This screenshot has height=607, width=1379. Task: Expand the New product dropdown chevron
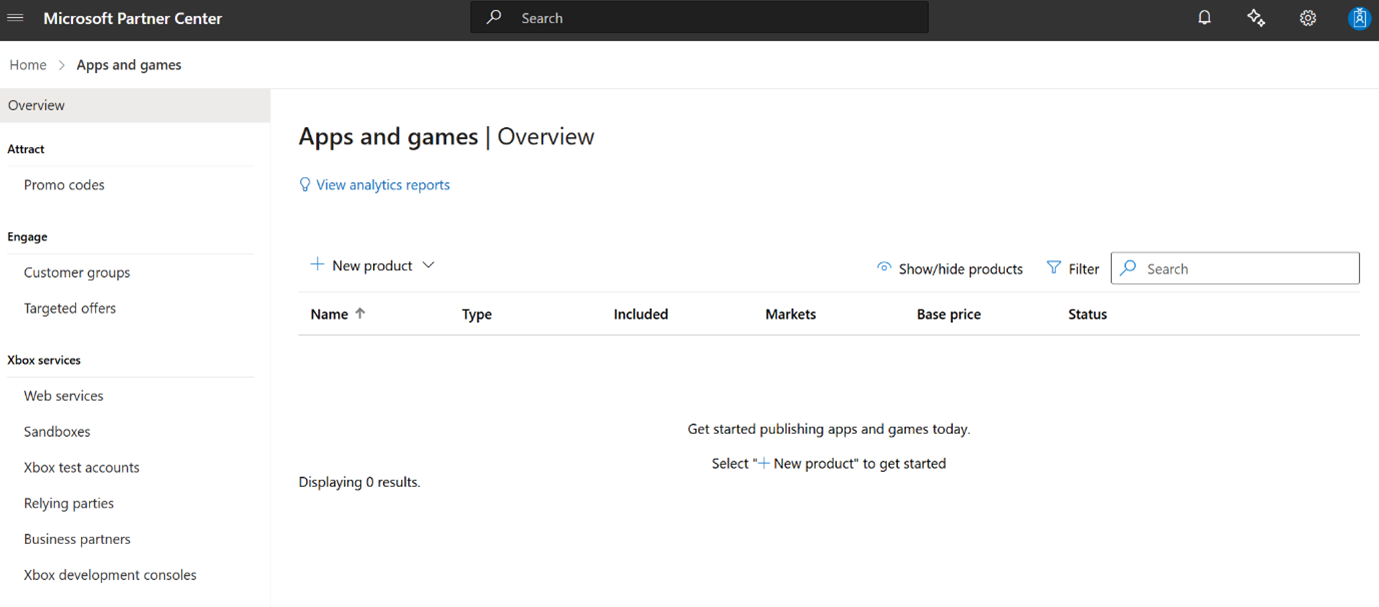pyautogui.click(x=428, y=265)
